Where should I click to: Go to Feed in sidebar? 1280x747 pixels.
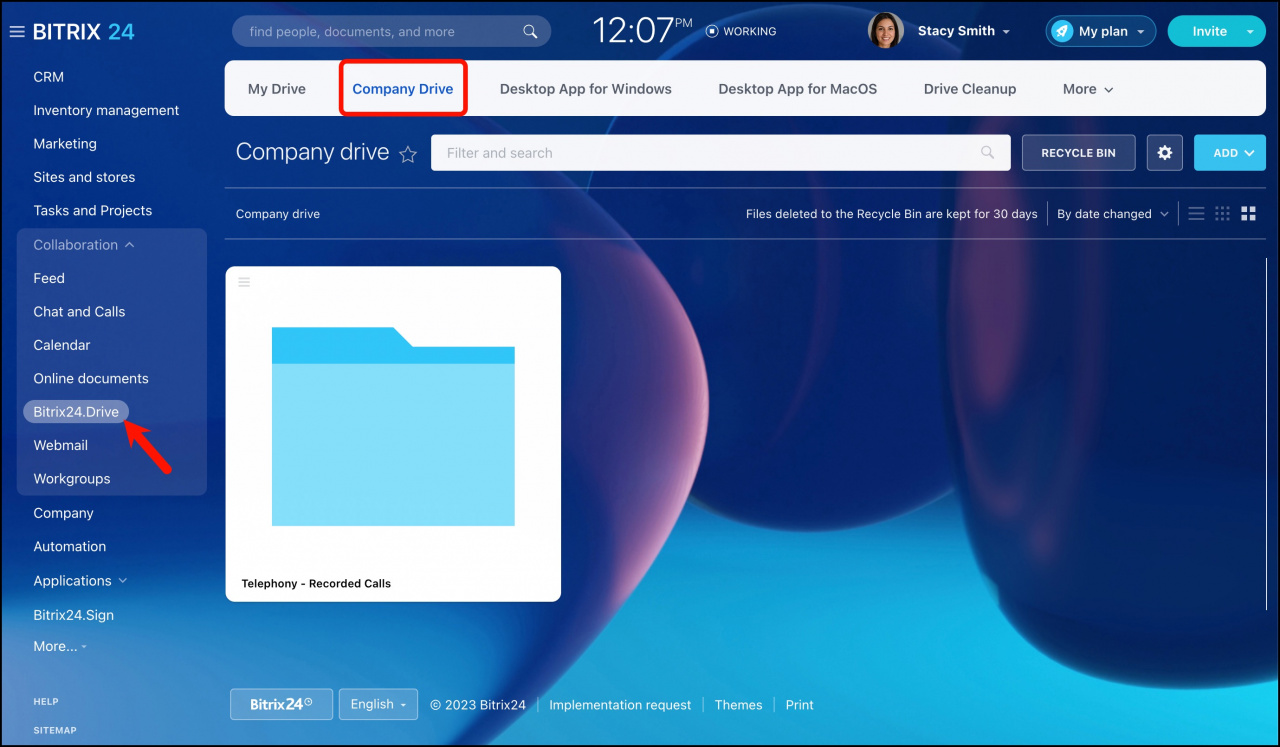pyautogui.click(x=49, y=279)
